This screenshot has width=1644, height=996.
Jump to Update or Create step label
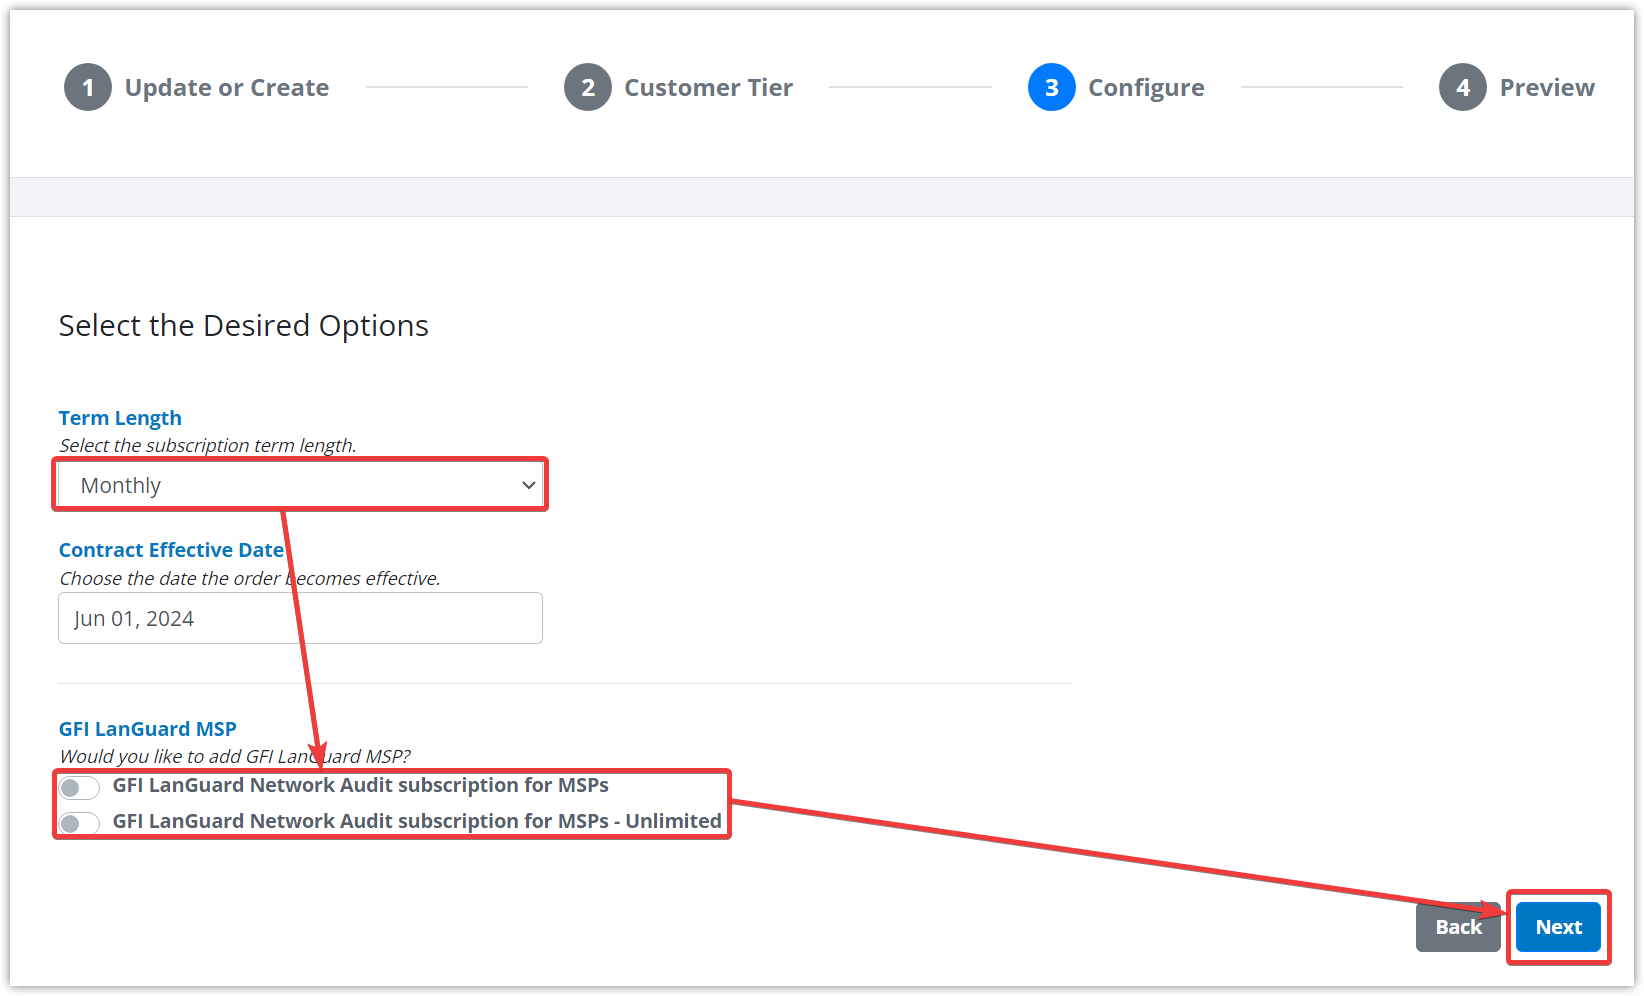tap(227, 88)
